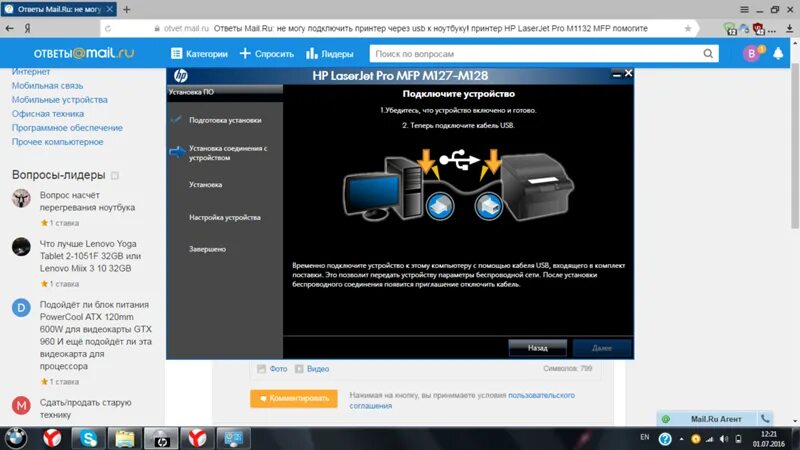Open the user profile avatar B

coord(752,54)
